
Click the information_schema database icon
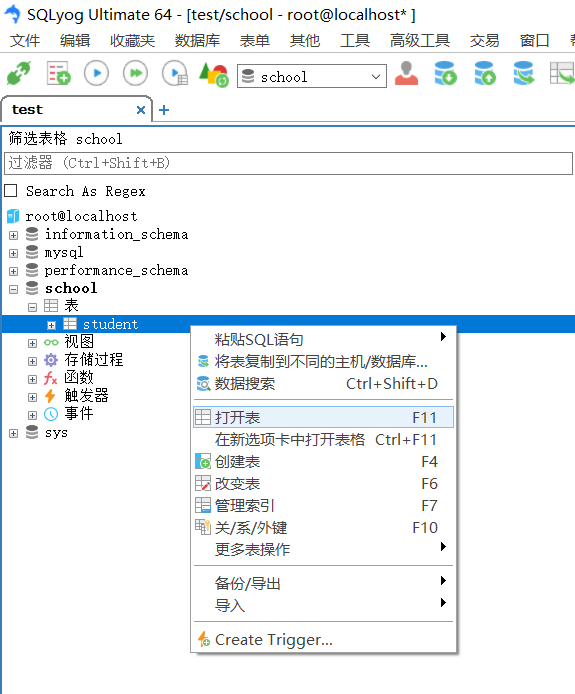32,234
